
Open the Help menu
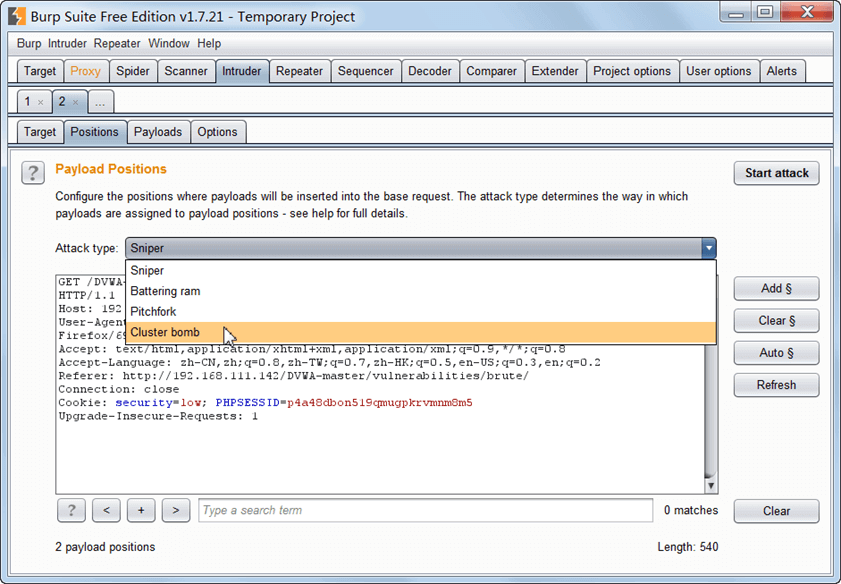click(209, 43)
